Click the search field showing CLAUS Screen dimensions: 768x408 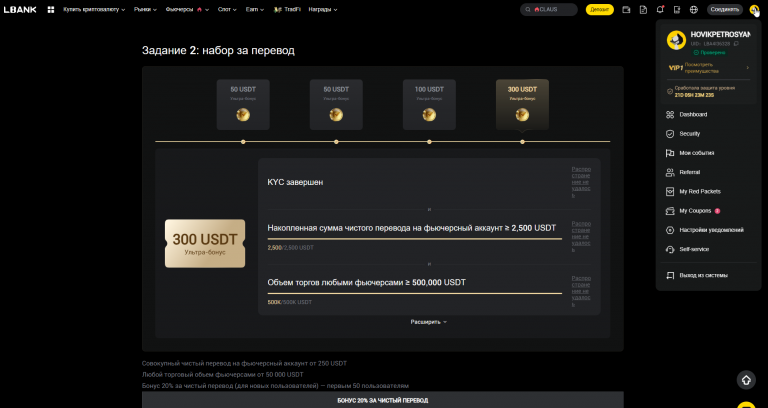coord(549,9)
